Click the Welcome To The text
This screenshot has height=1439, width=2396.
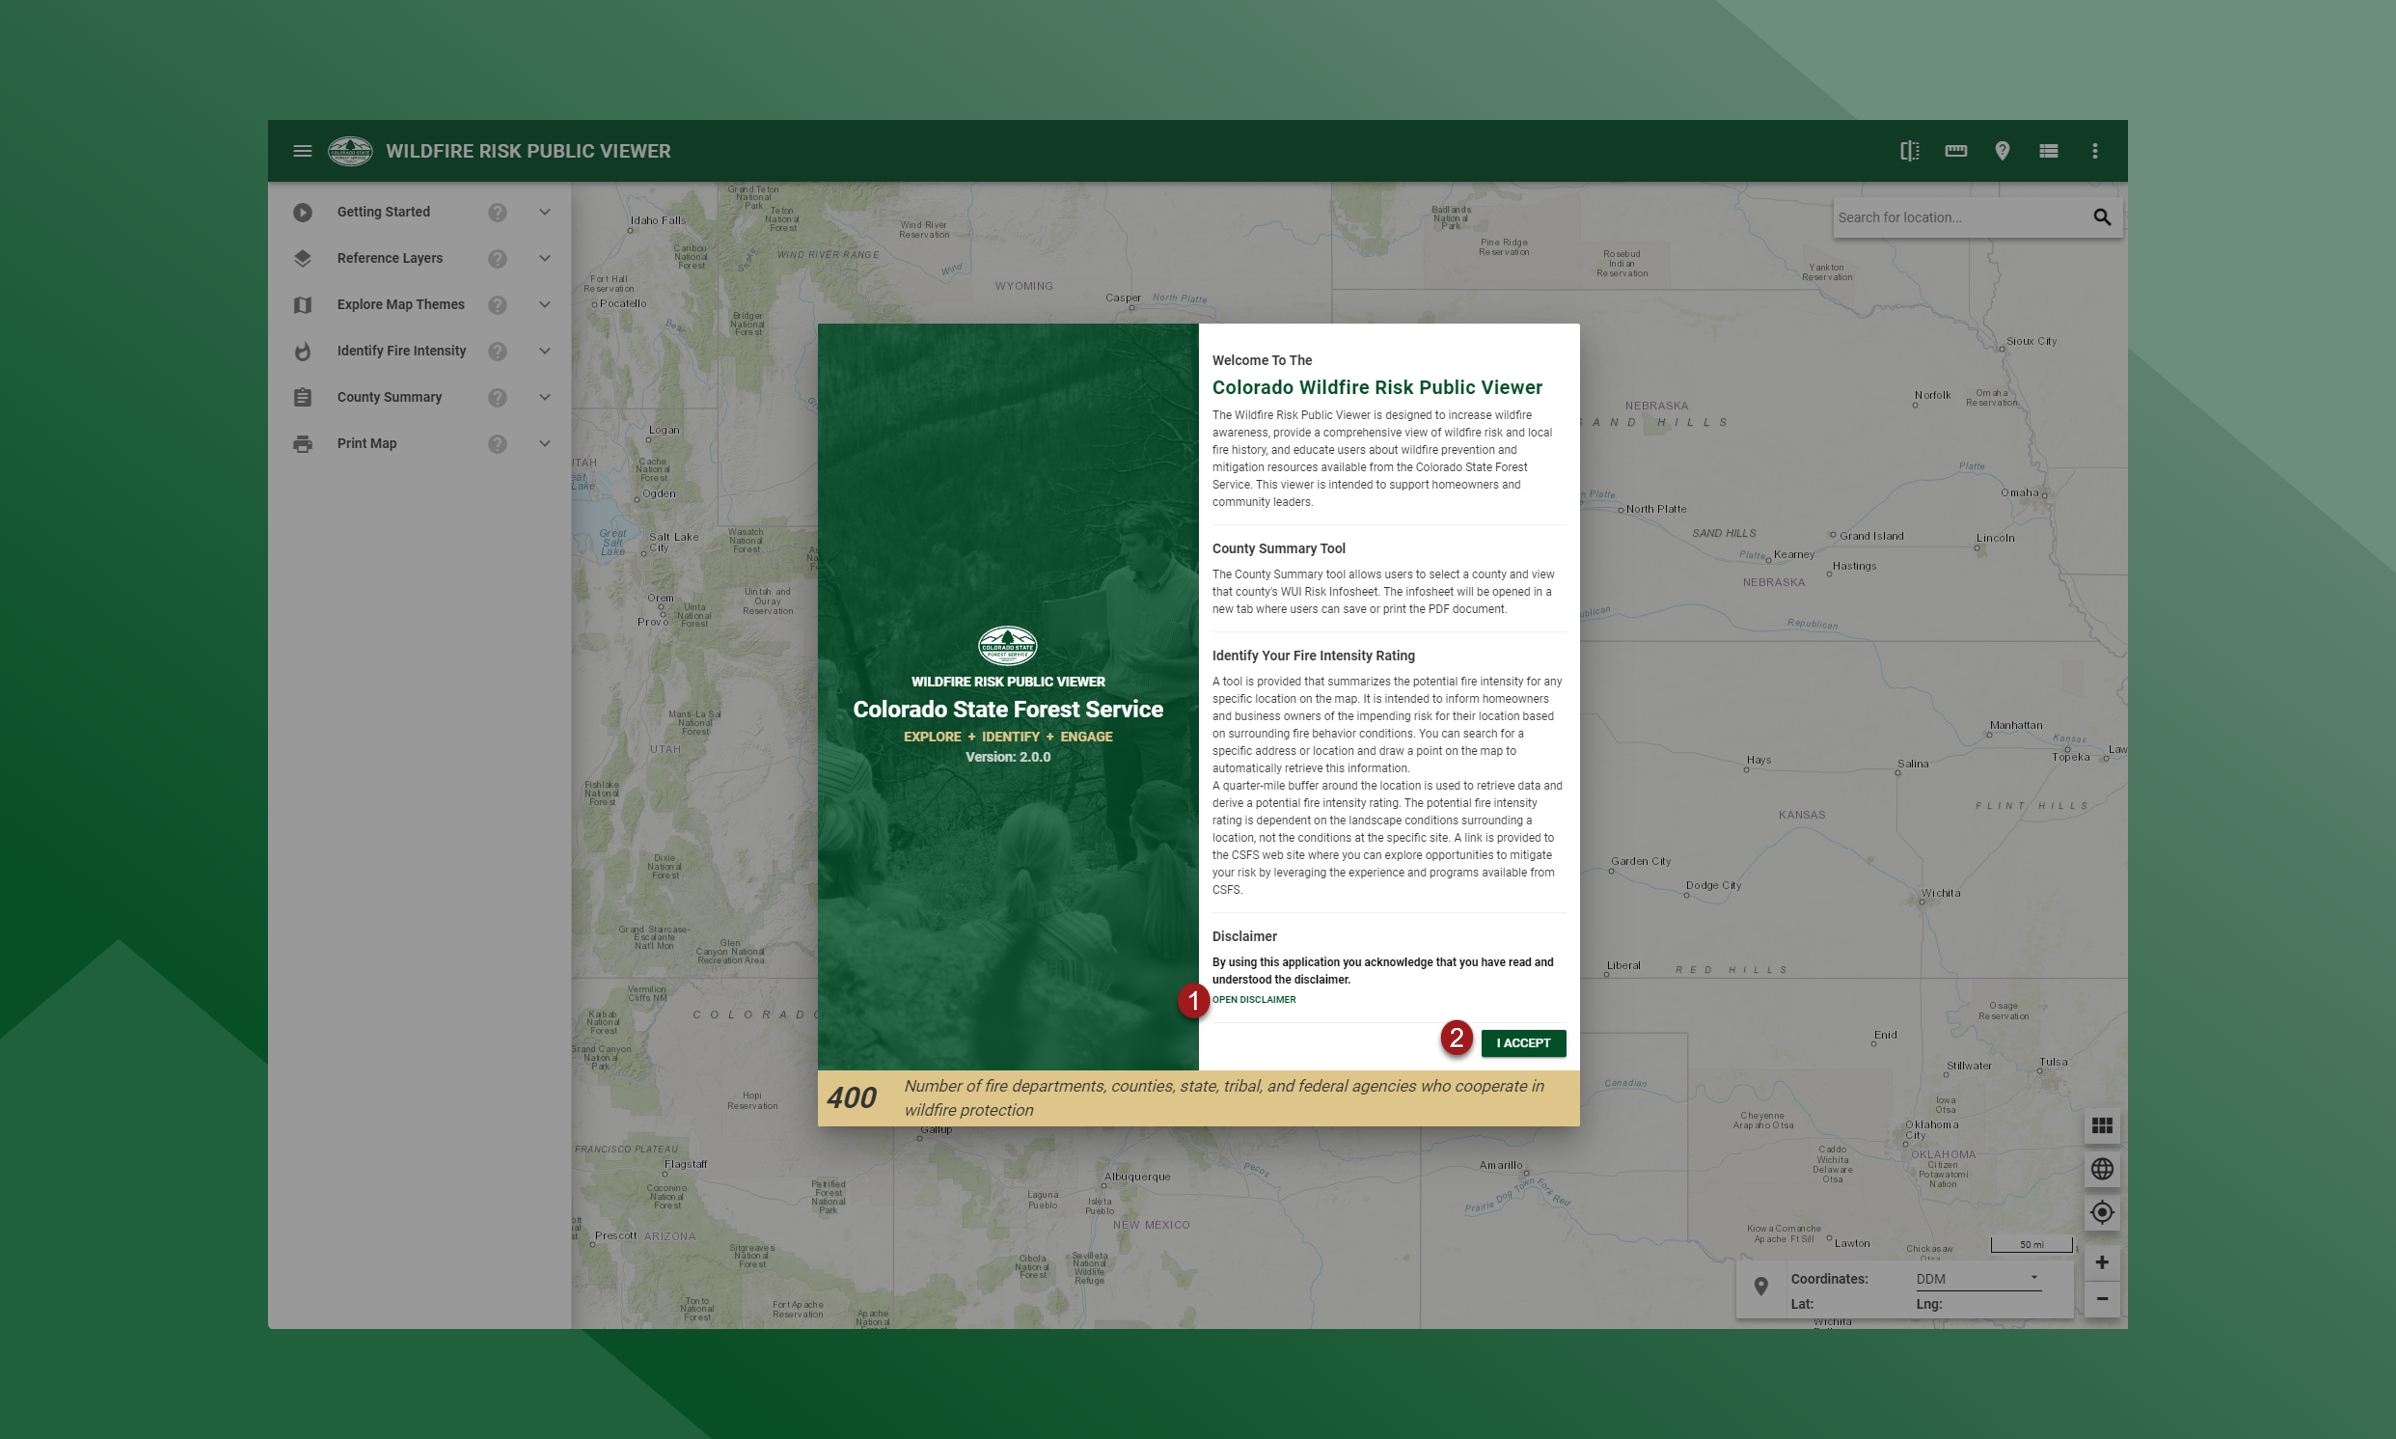coord(1261,360)
